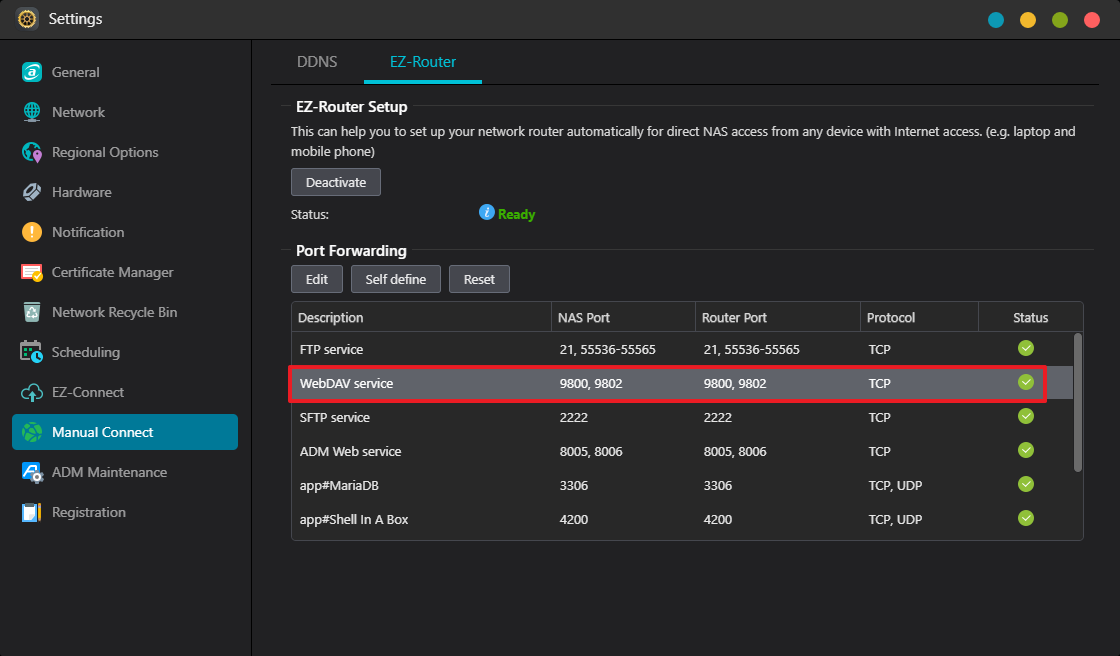Select the EZ-Router tab

pyautogui.click(x=423, y=62)
